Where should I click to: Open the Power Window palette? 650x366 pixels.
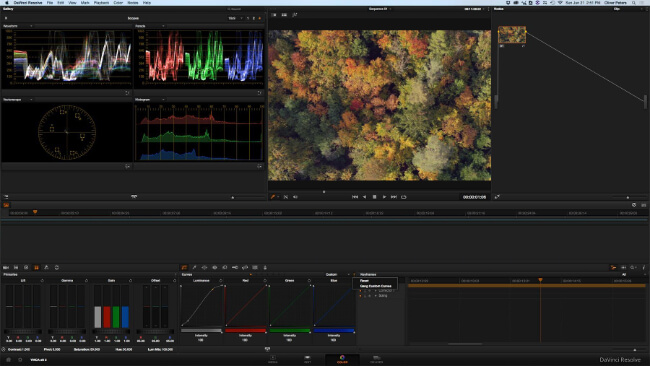(x=204, y=267)
